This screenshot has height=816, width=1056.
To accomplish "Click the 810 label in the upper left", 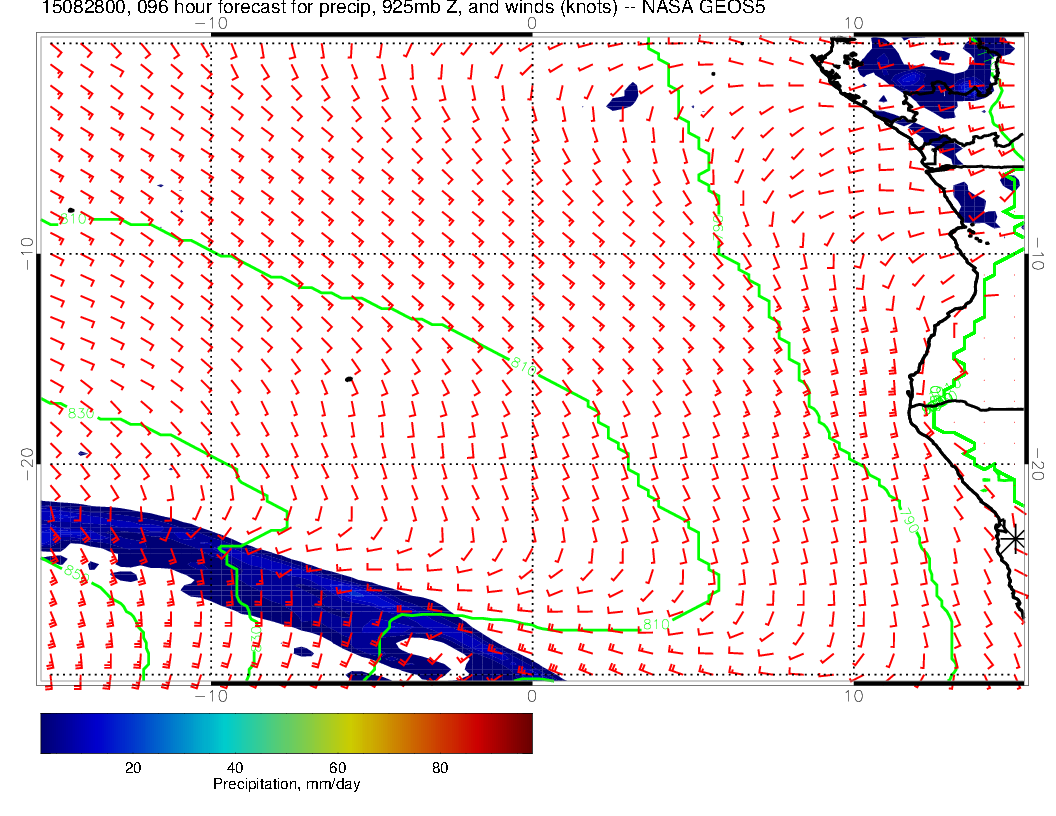I will (x=75, y=218).
